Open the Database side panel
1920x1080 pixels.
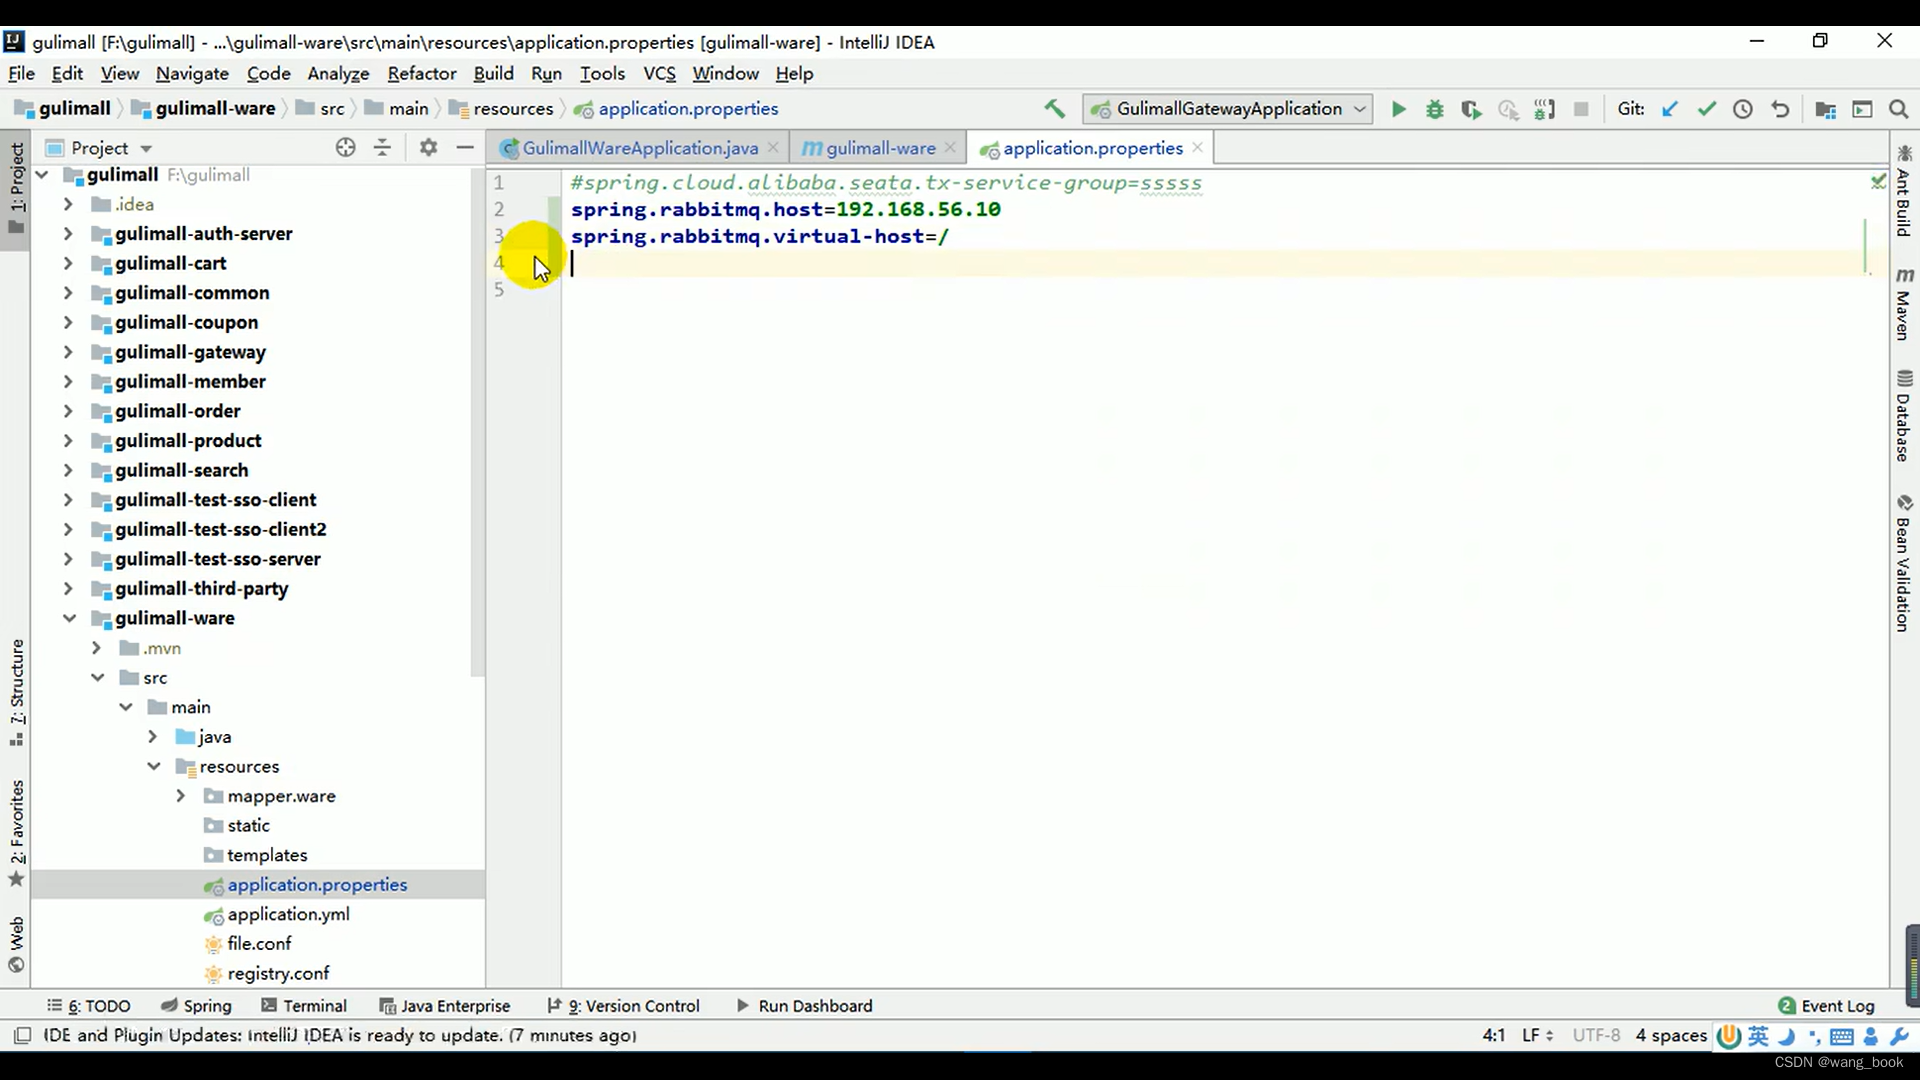click(x=1904, y=415)
